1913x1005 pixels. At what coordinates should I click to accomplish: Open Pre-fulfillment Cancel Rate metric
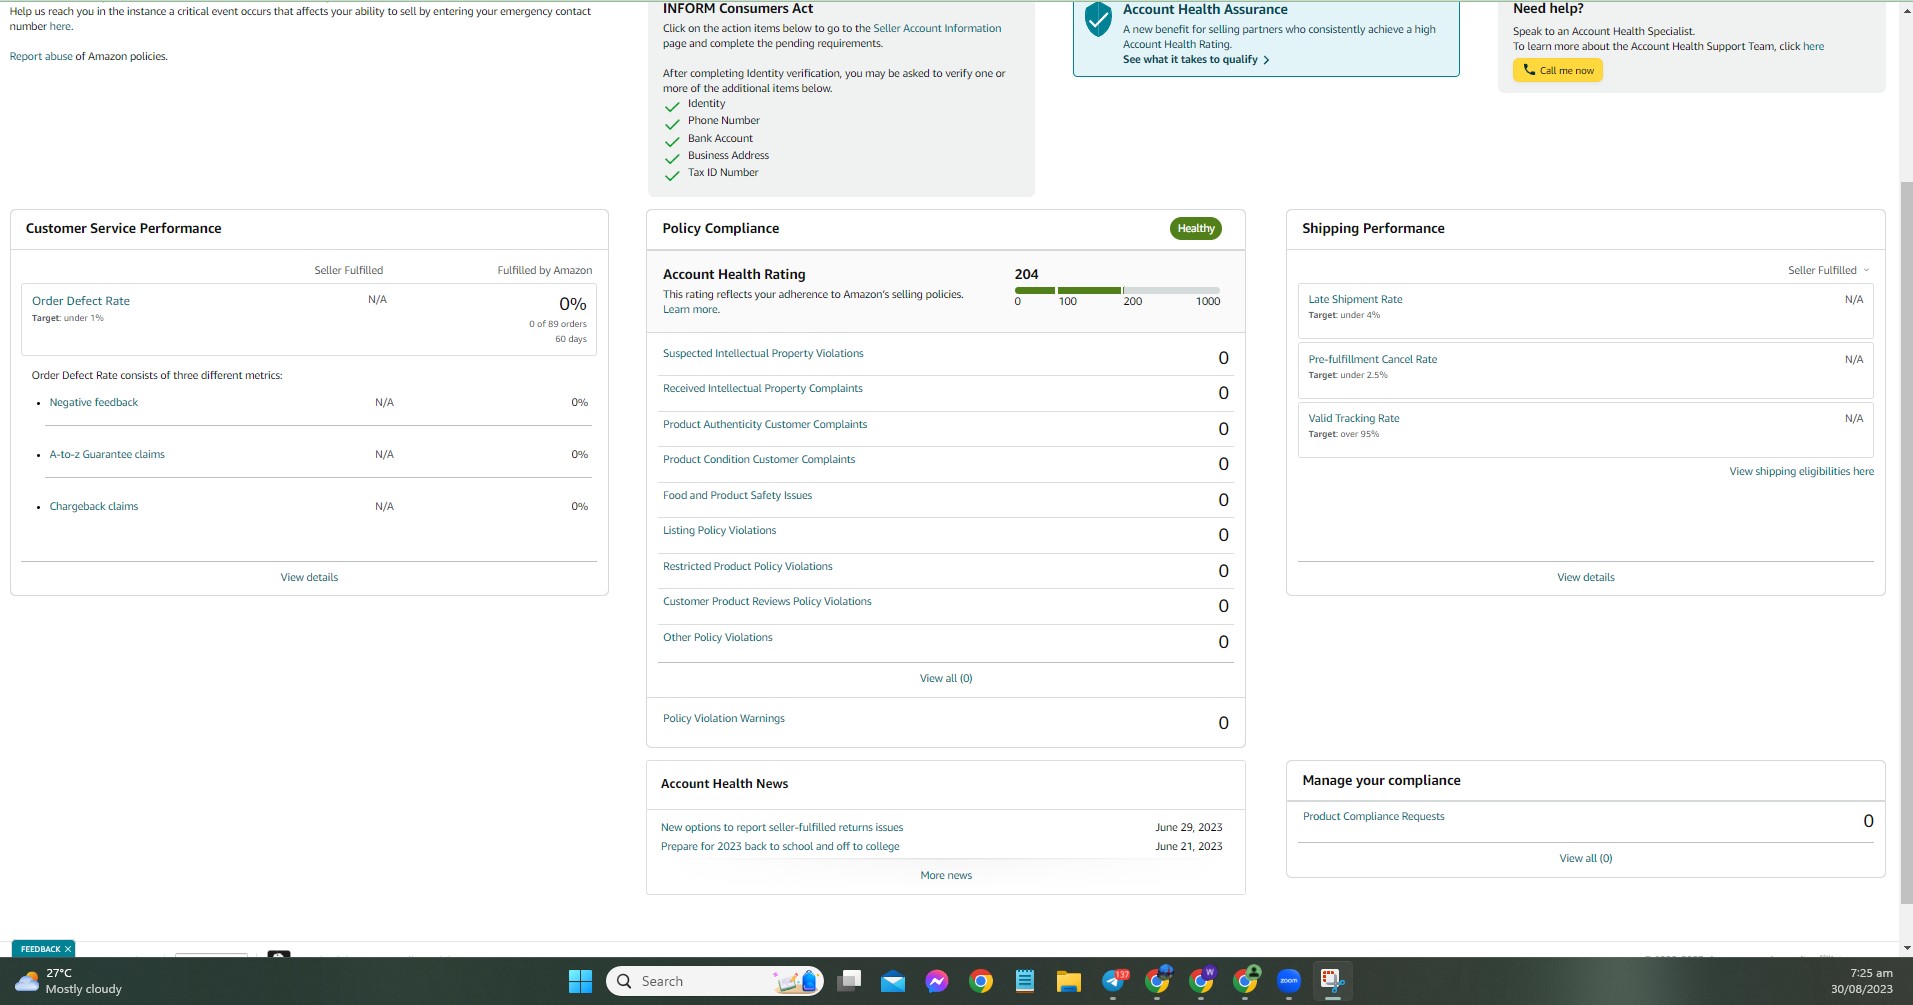(x=1372, y=359)
